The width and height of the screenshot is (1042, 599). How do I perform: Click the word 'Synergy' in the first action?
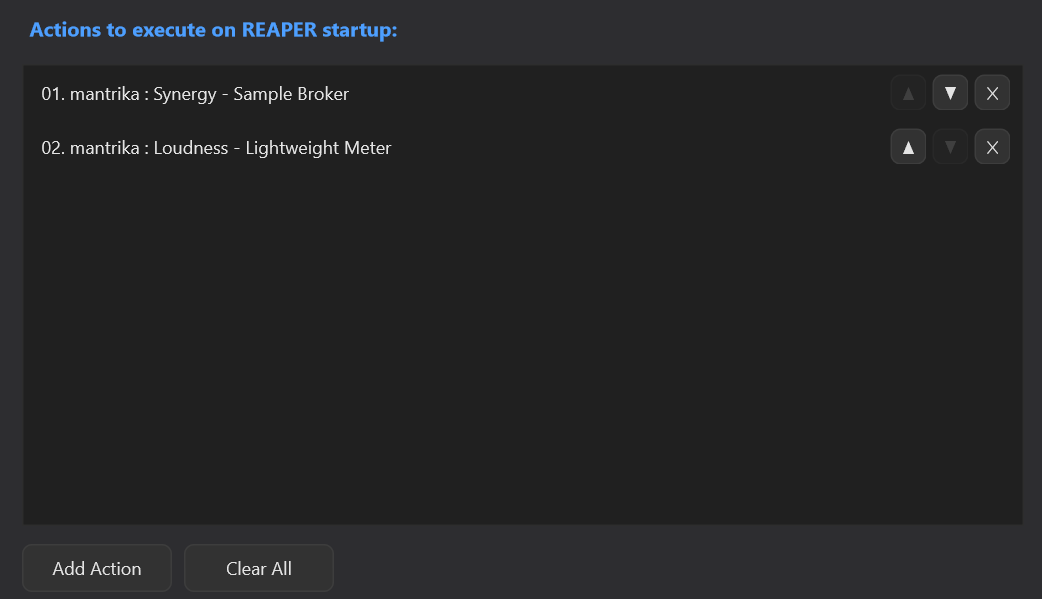click(x=185, y=94)
